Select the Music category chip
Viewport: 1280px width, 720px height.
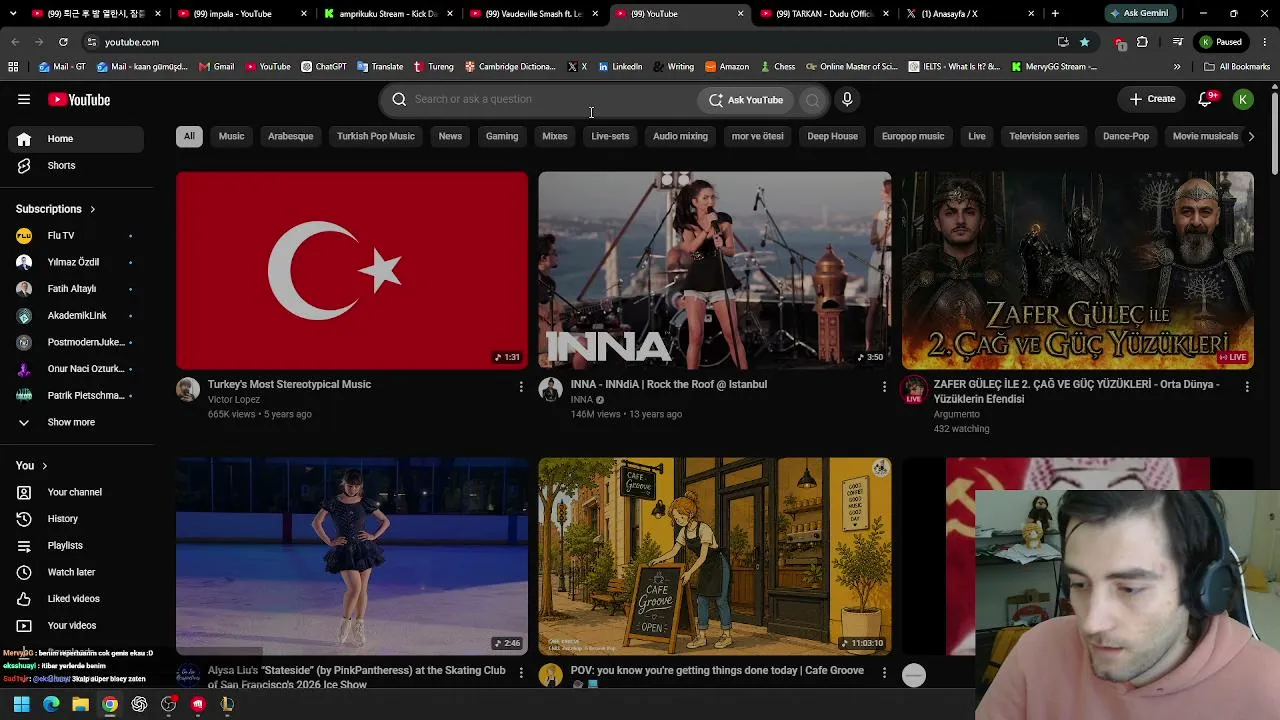(x=231, y=136)
